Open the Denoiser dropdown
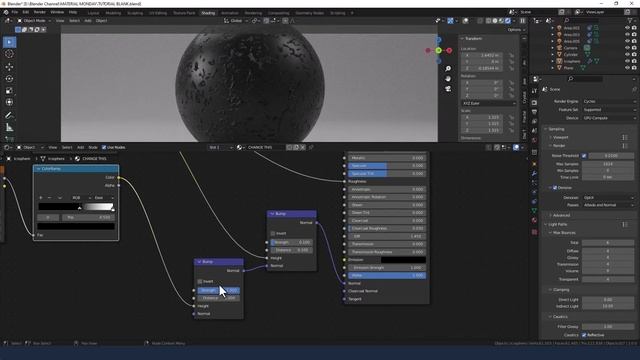 click(609, 198)
